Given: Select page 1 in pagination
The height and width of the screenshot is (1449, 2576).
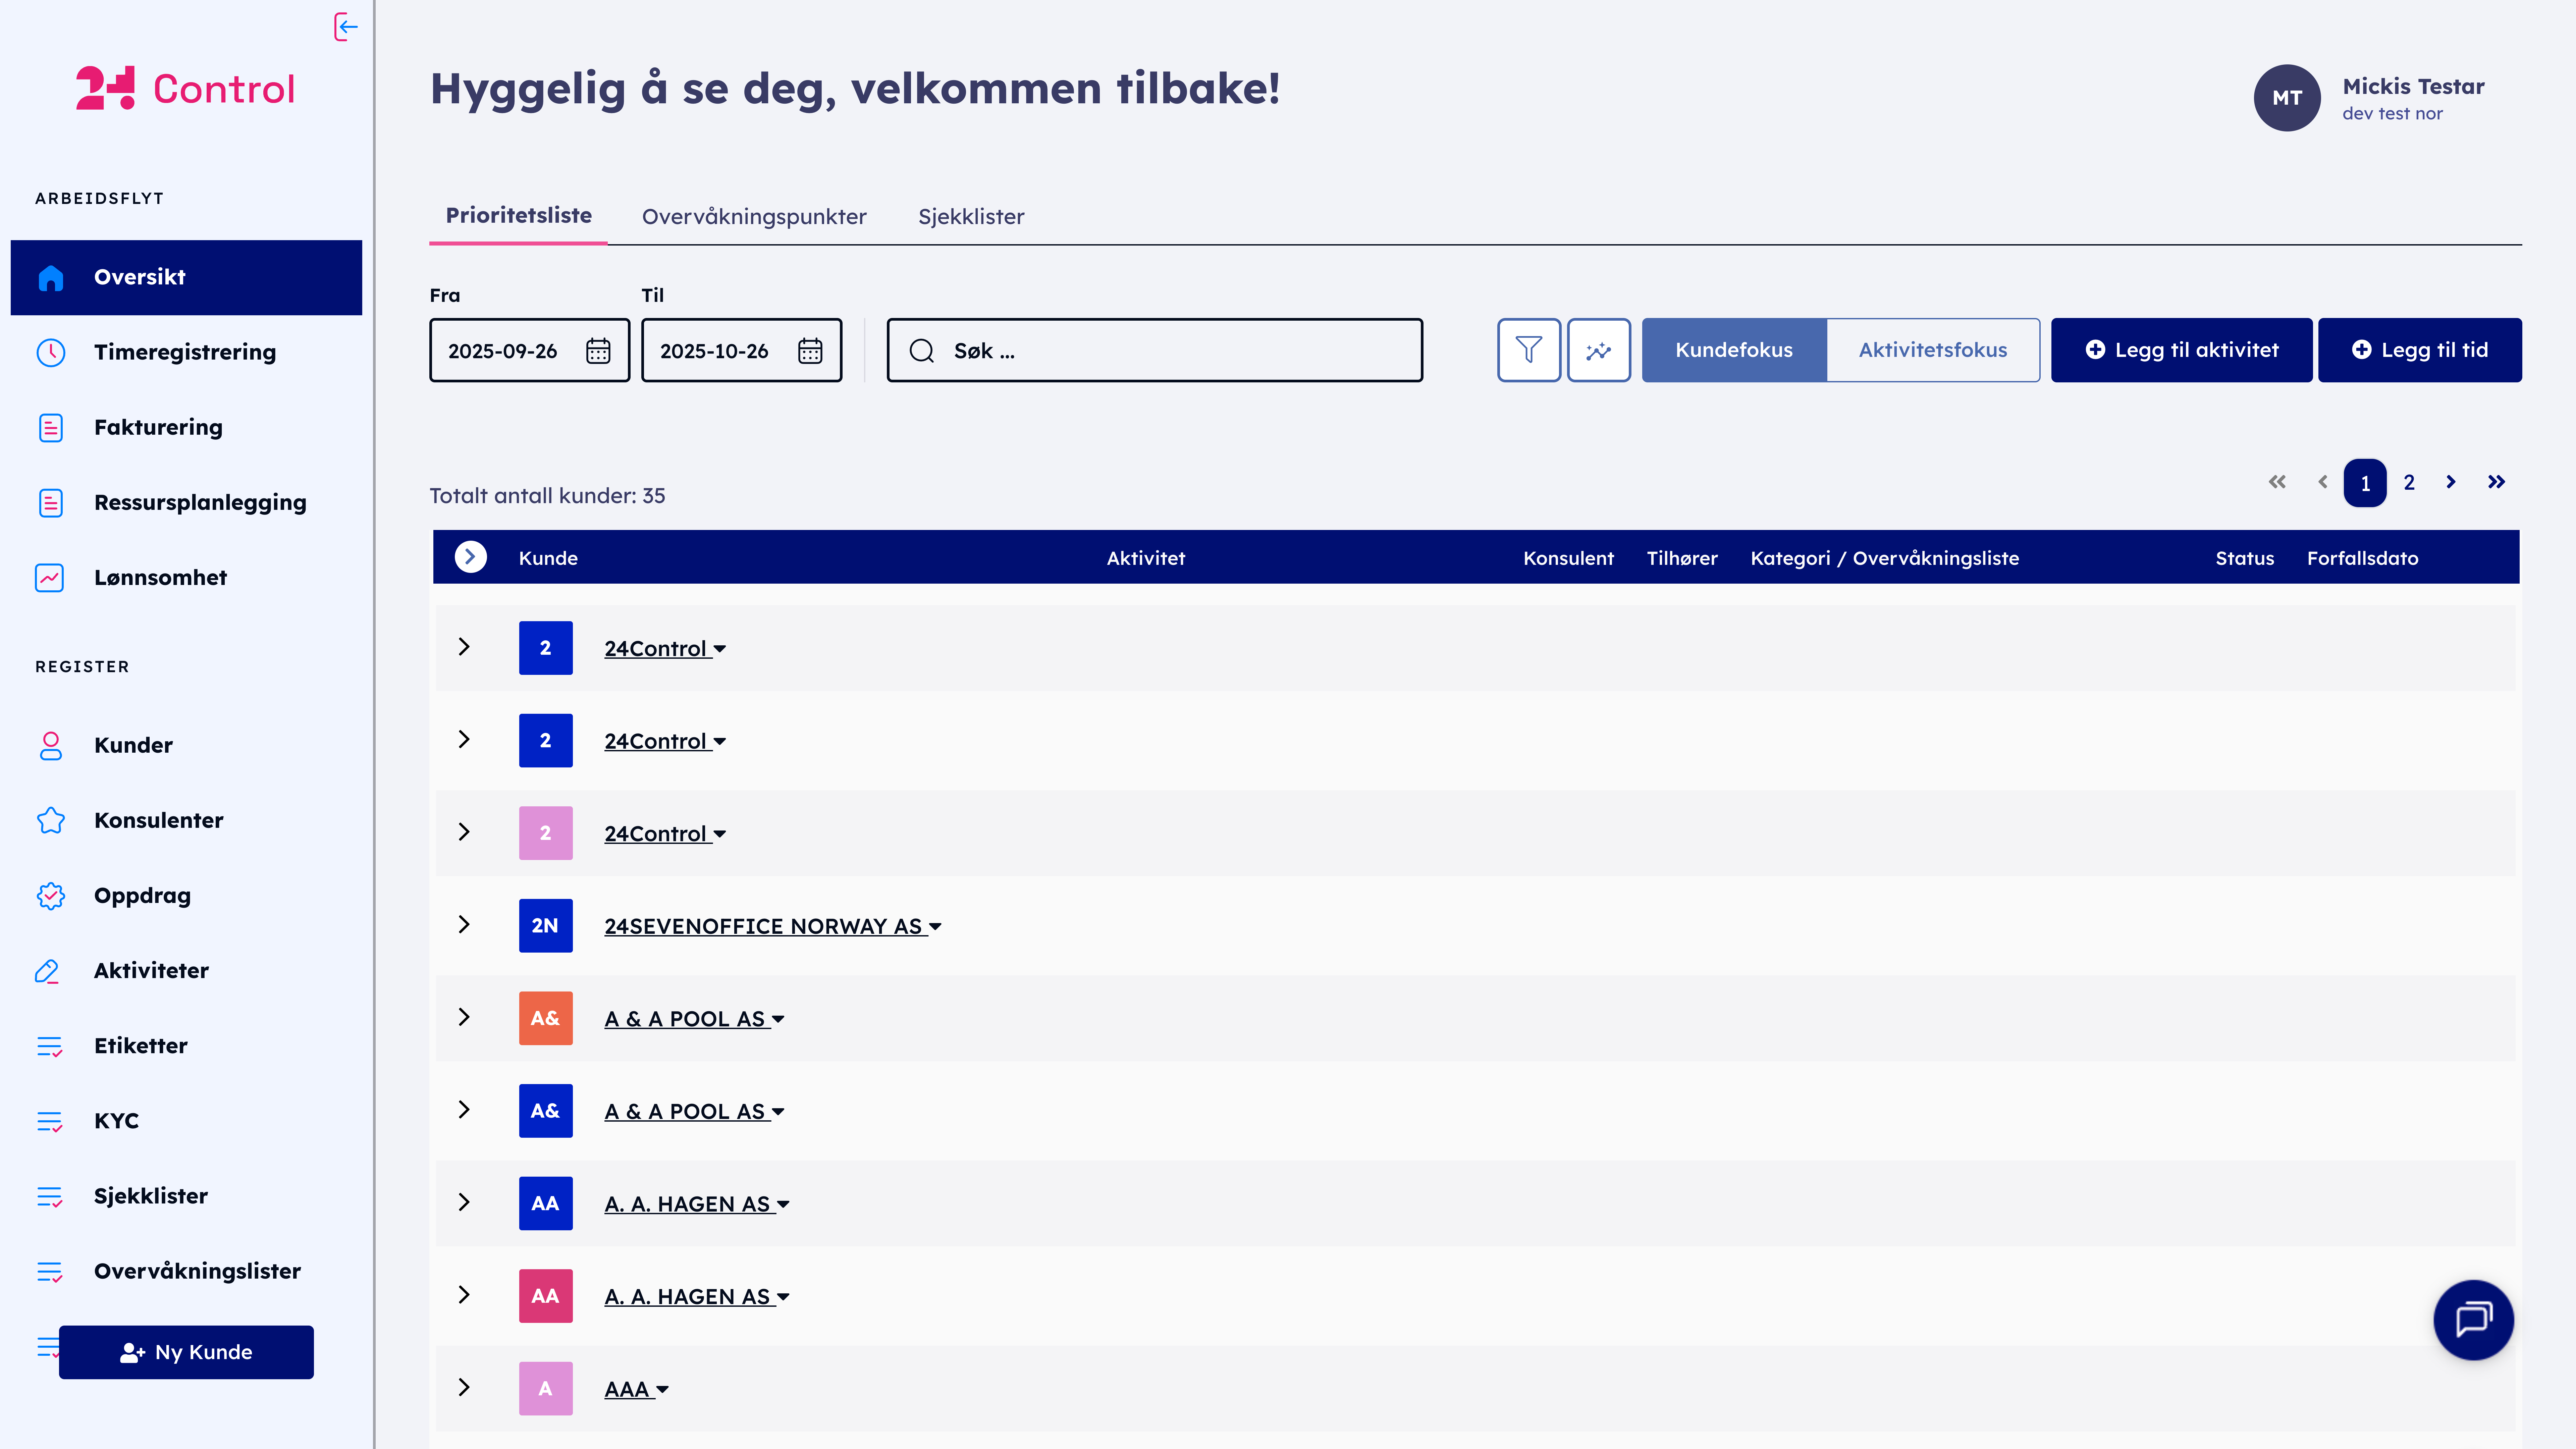Looking at the screenshot, I should click(x=2365, y=483).
